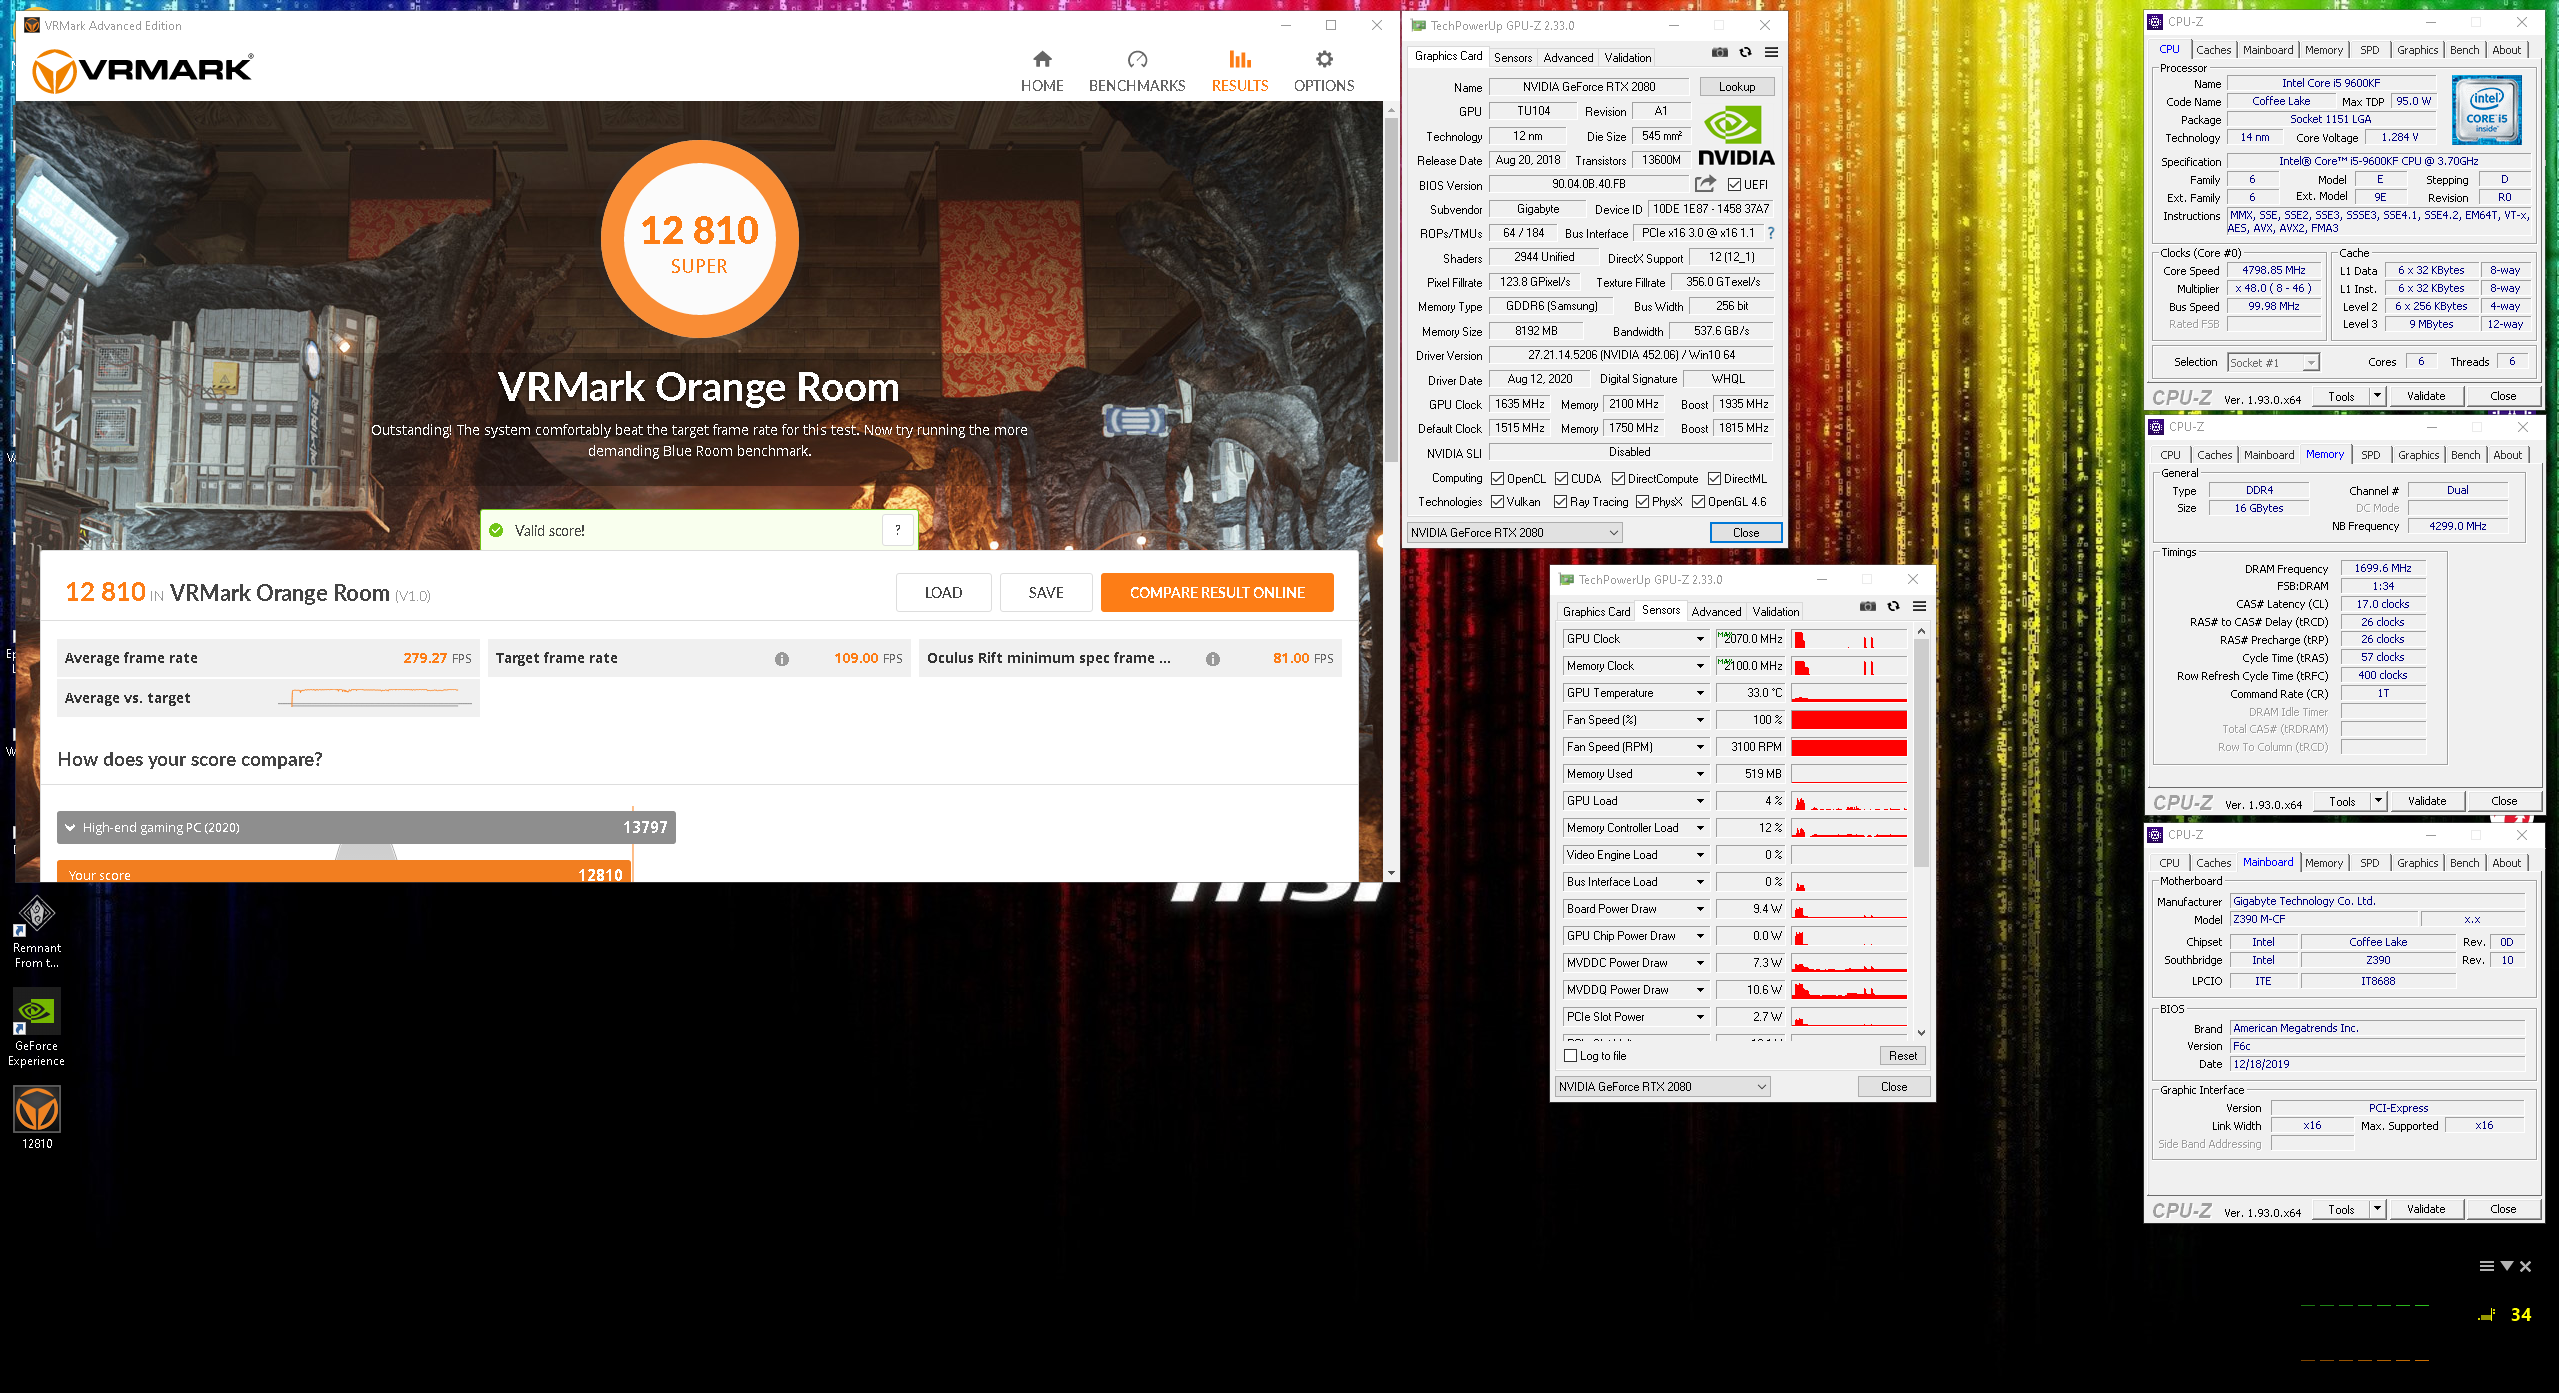This screenshot has width=2559, height=1393.
Task: Take screenshot with GPU-Z Graphics Card camera icon
Action: pyautogui.click(x=1720, y=53)
